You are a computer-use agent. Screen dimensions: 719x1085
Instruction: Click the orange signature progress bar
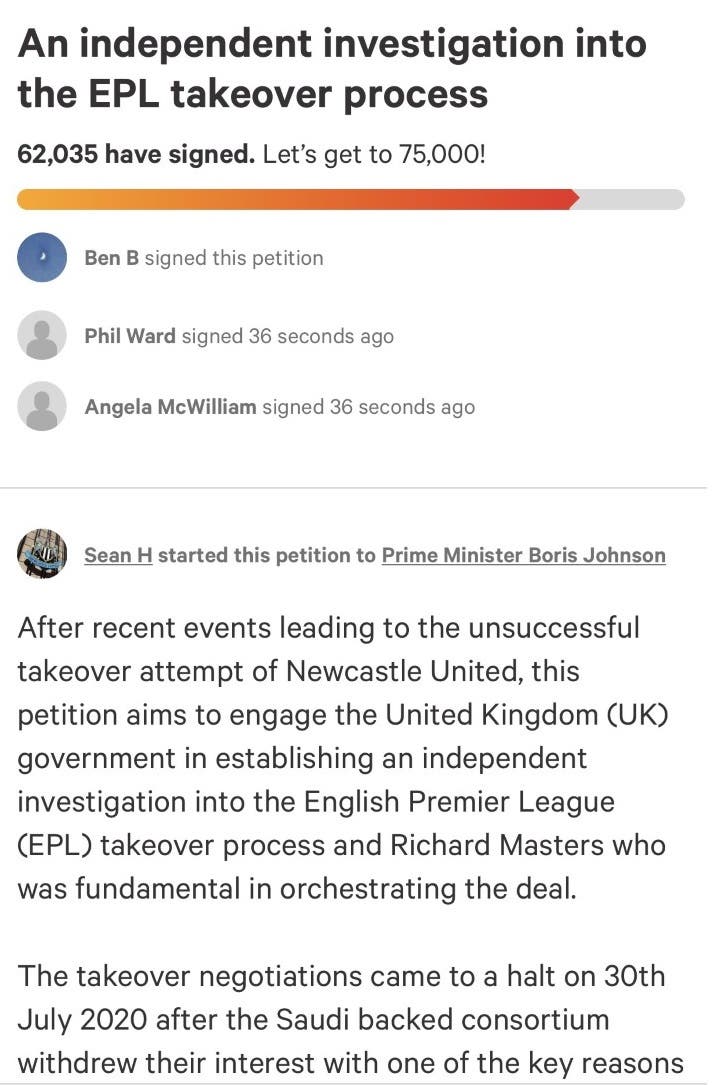pyautogui.click(x=298, y=199)
